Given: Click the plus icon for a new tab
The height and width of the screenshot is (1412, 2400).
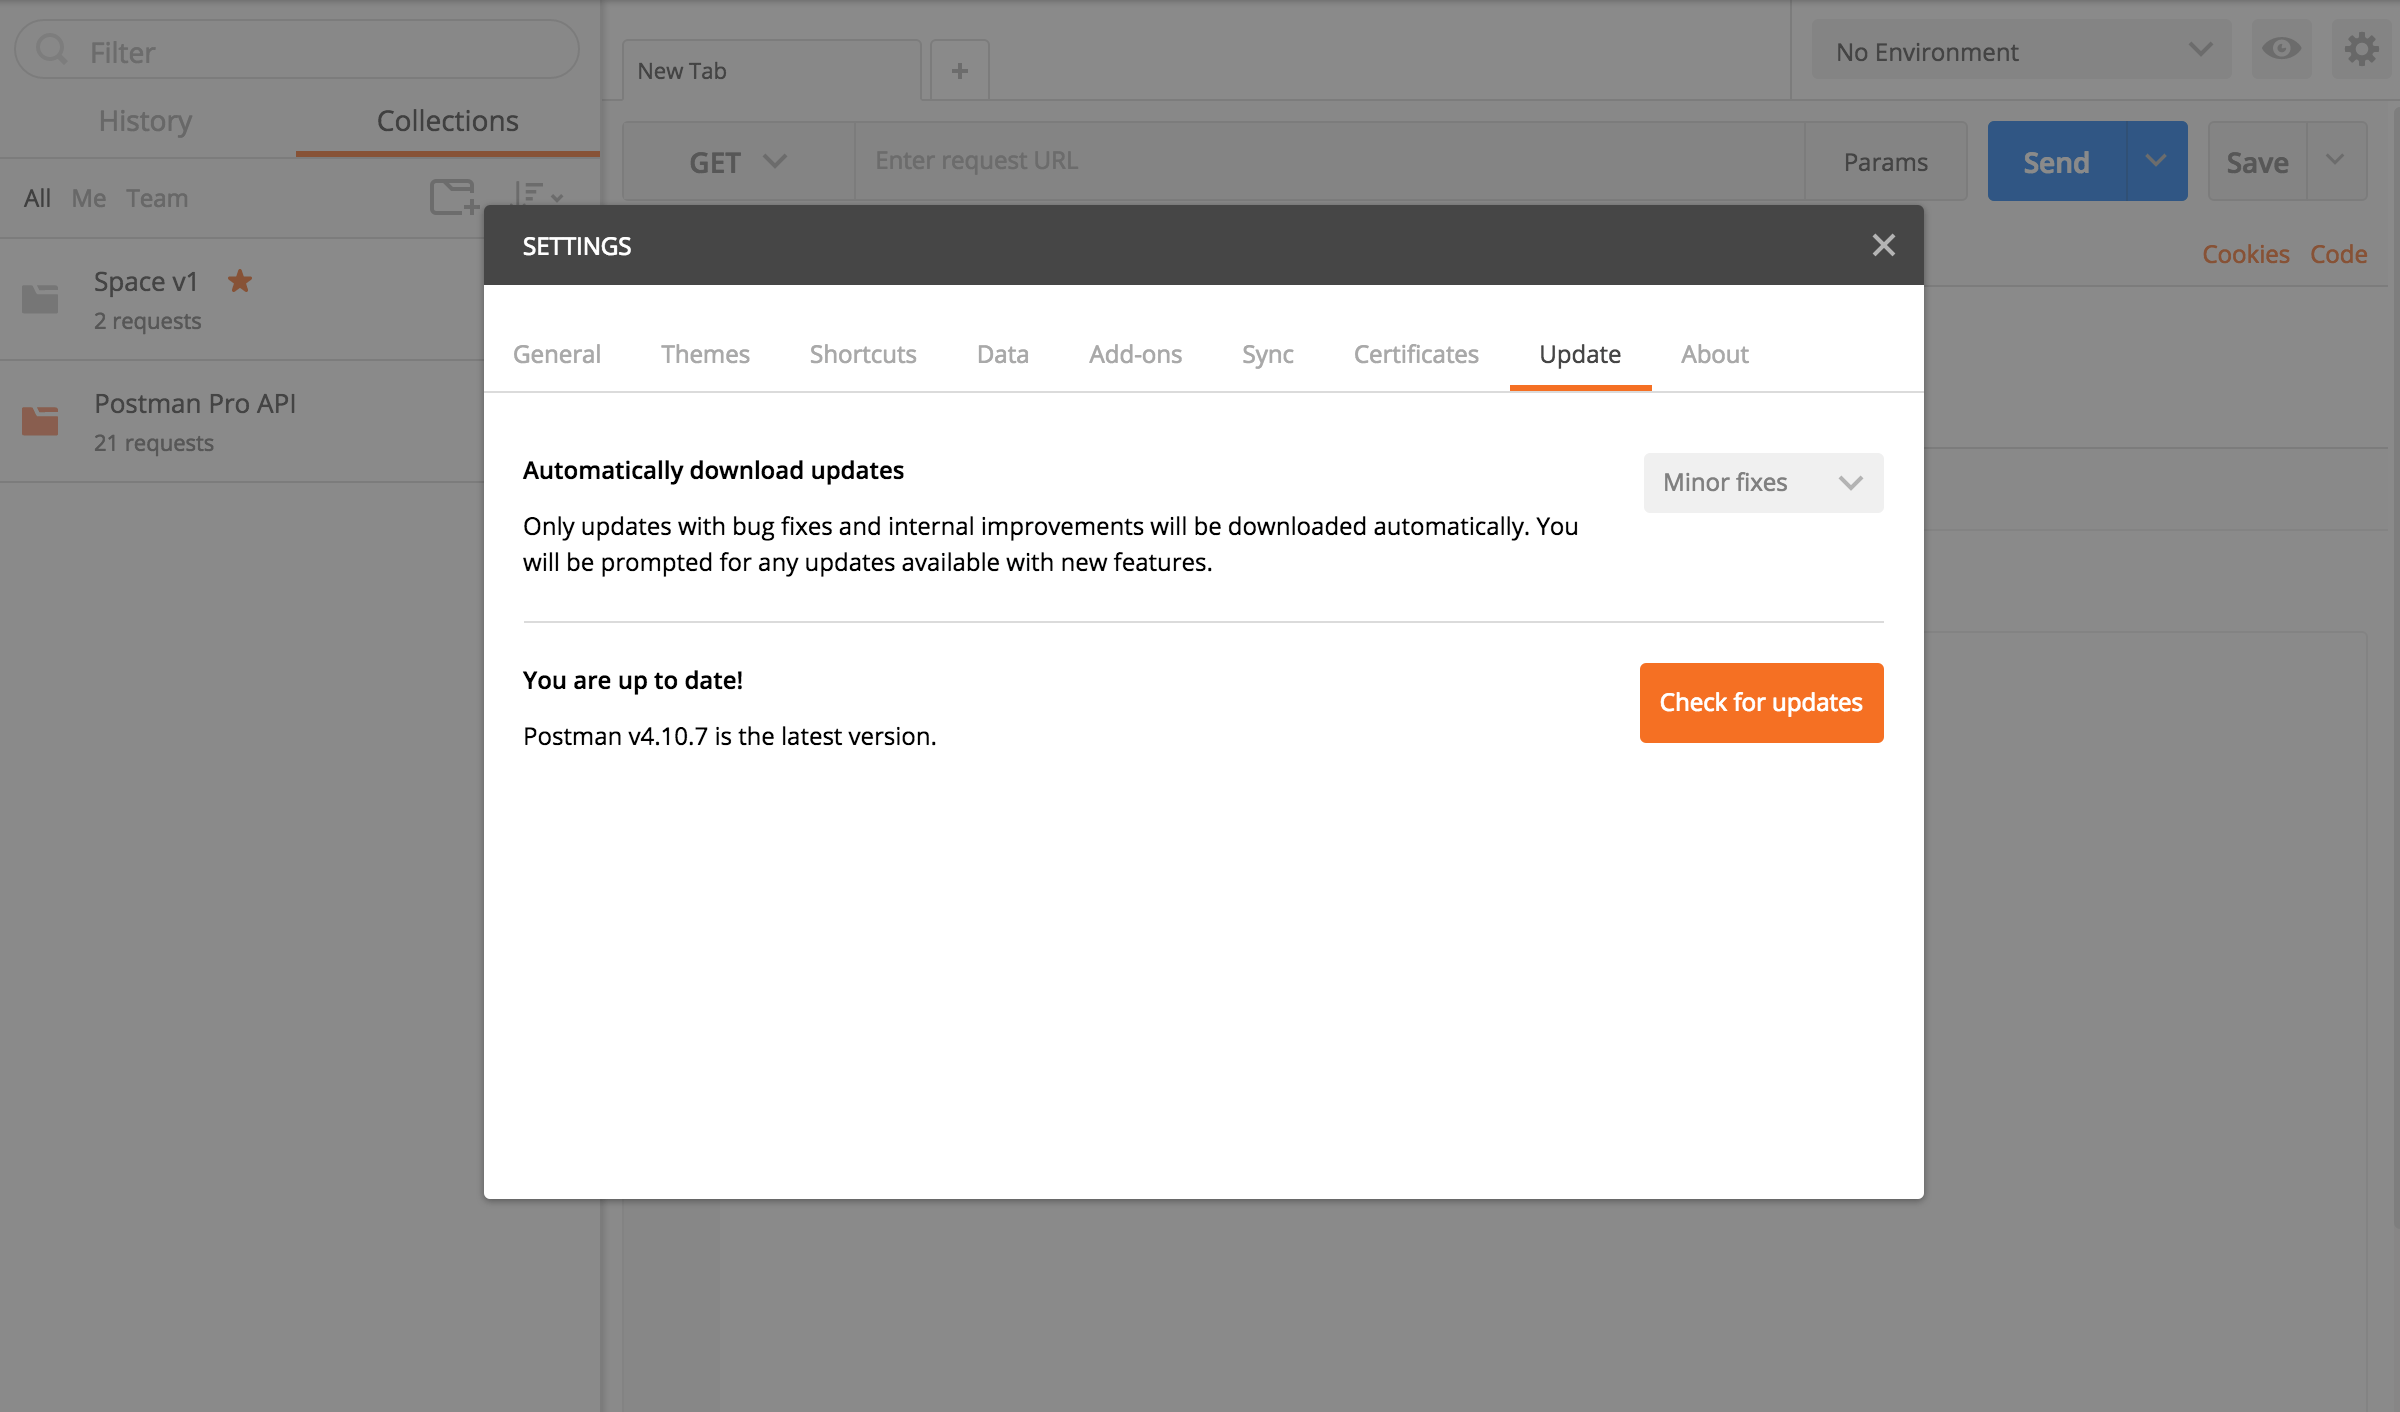Looking at the screenshot, I should (959, 71).
